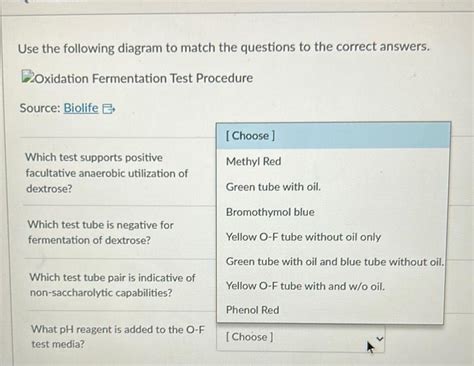Click the chevron arrow on the bottom dropdown
474x366 pixels.
coord(379,339)
